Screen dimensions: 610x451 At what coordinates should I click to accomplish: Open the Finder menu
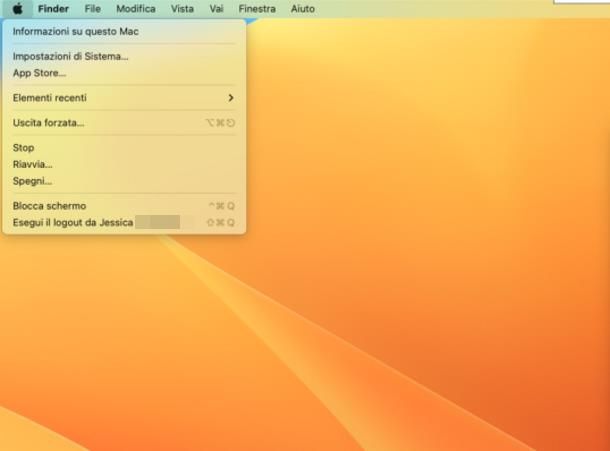pyautogui.click(x=53, y=9)
